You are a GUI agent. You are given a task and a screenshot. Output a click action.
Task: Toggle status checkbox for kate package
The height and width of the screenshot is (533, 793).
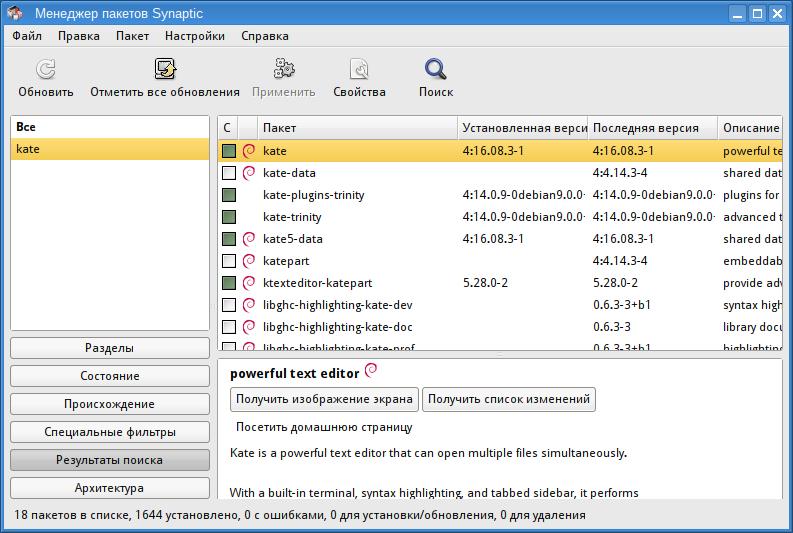229,151
